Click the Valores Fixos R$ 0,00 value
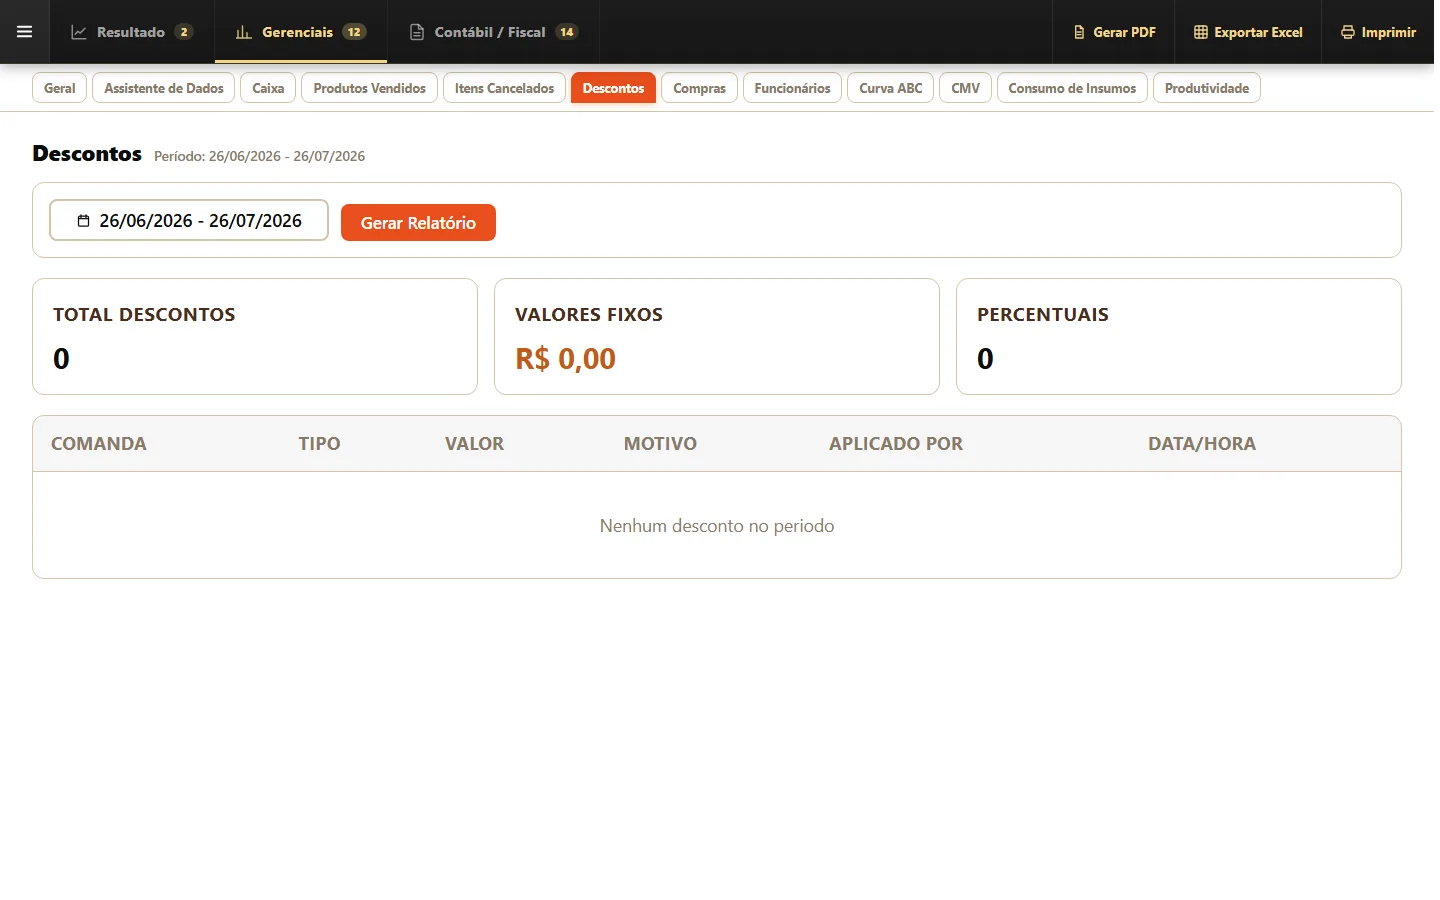 click(566, 359)
